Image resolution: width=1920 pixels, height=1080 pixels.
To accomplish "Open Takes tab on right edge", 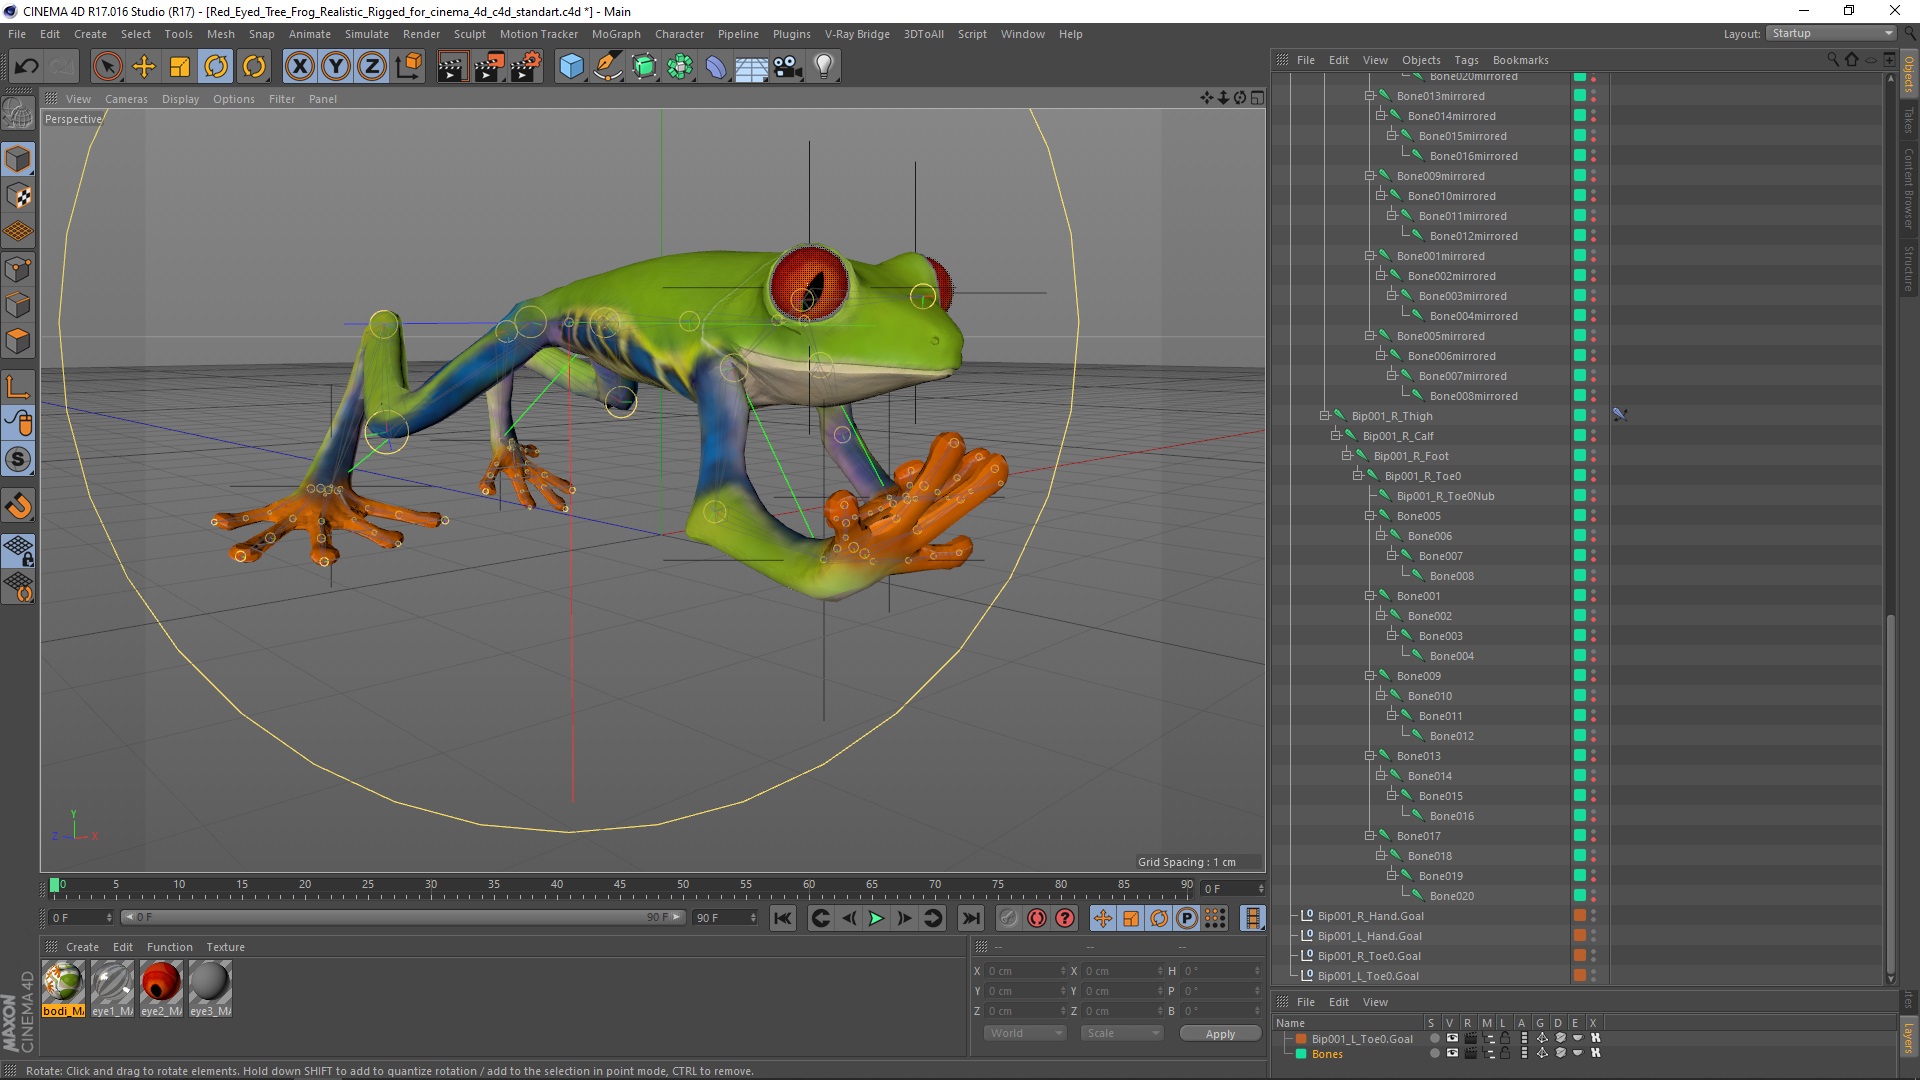I will click(x=1908, y=120).
